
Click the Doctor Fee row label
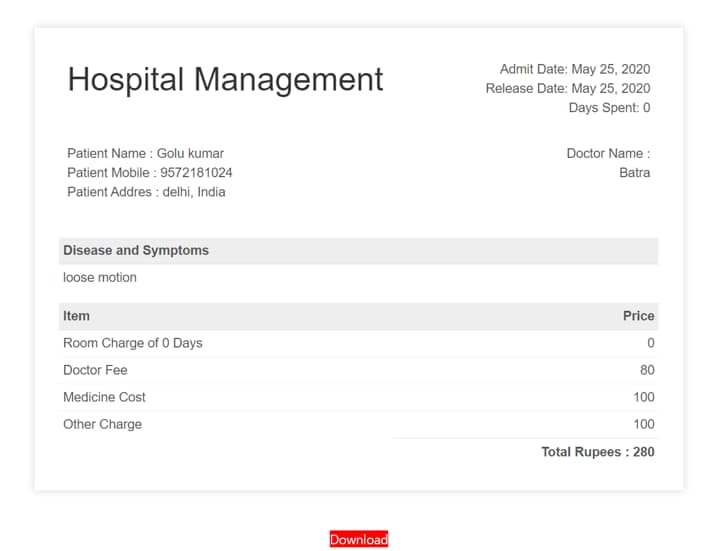click(x=95, y=370)
